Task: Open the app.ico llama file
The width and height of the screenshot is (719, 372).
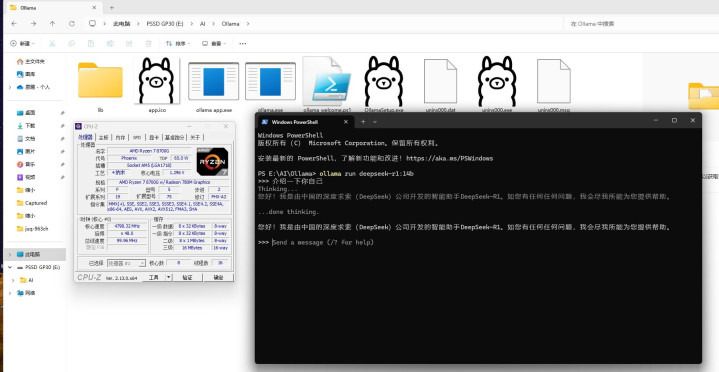Action: coord(156,85)
